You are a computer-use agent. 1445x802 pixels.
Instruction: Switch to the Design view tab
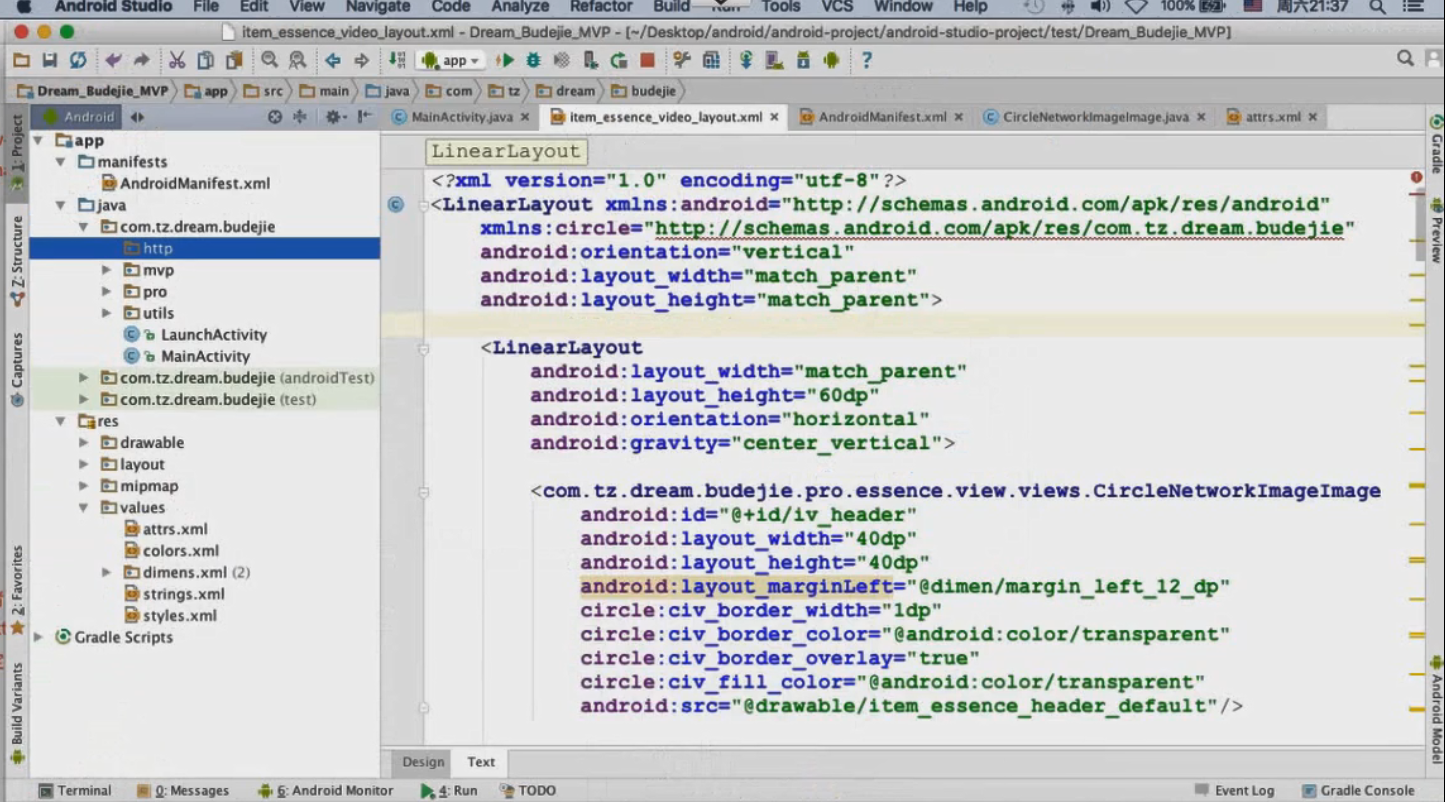tap(423, 762)
